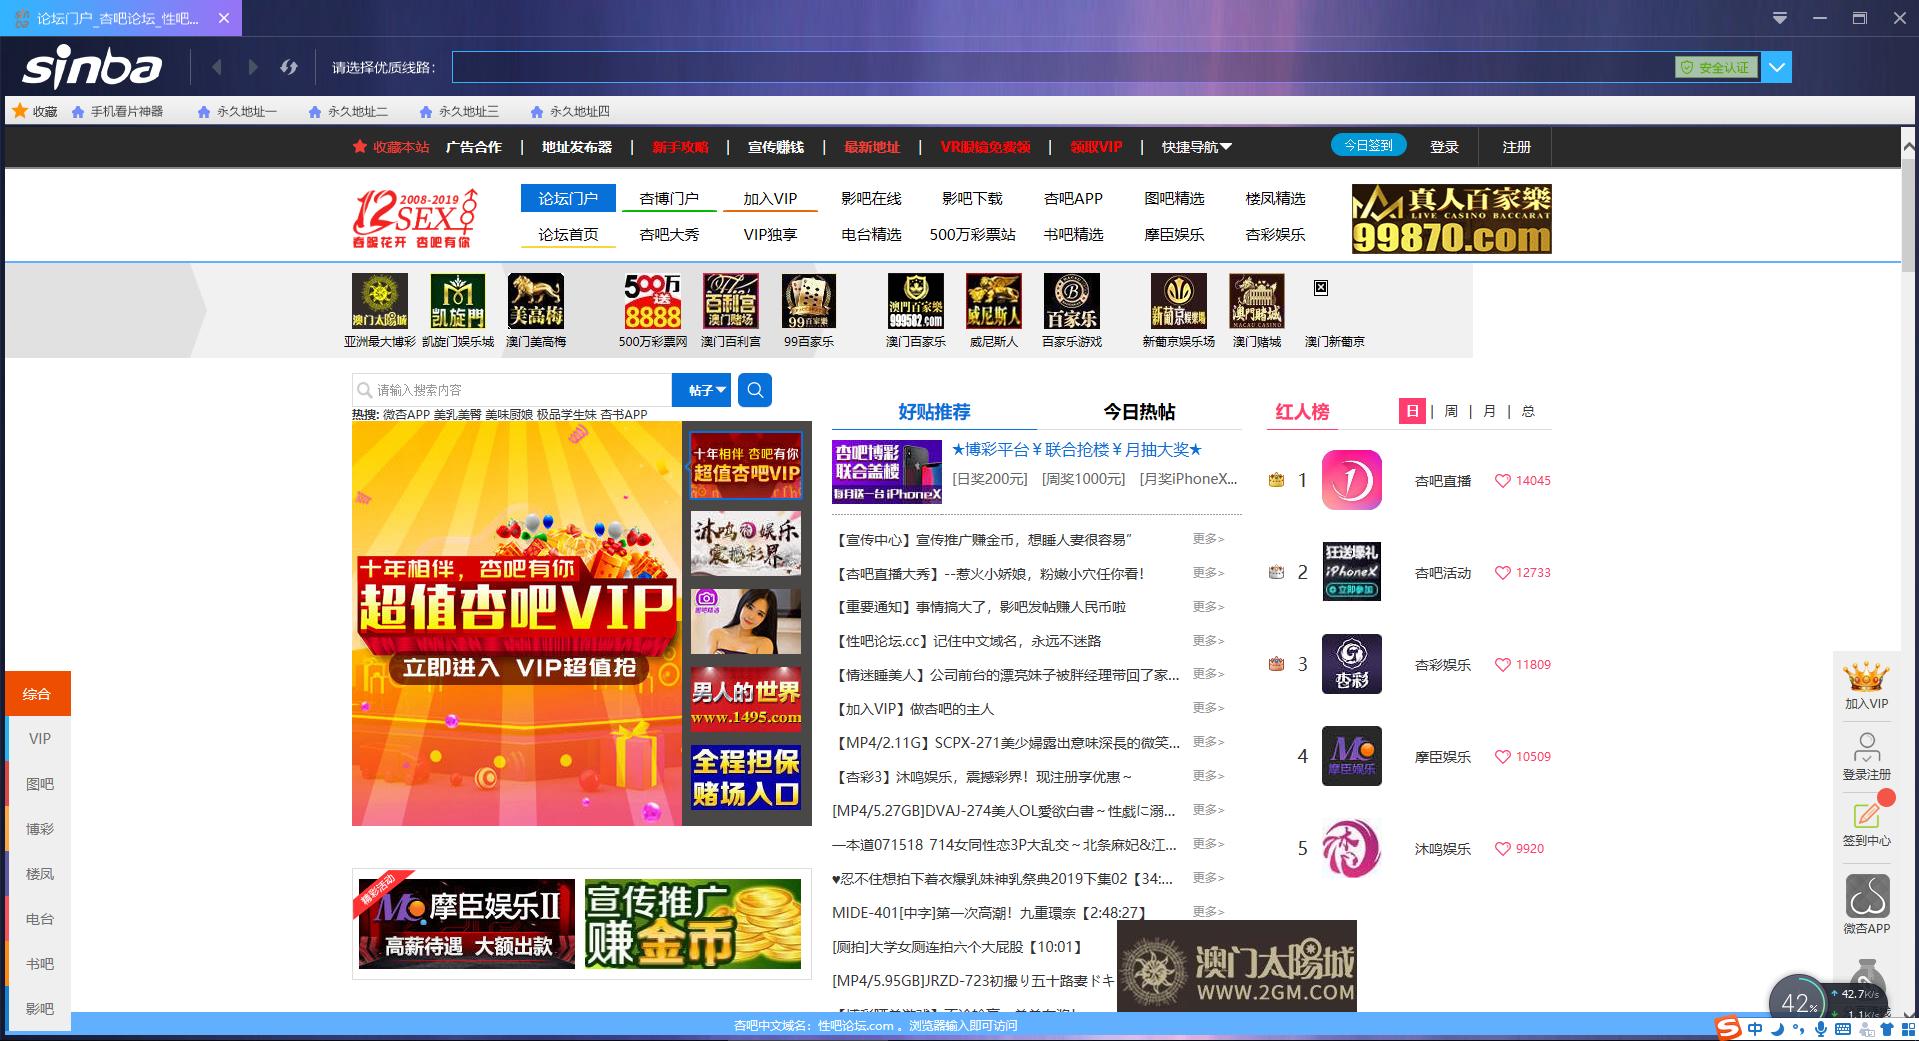This screenshot has width=1919, height=1041.
Task: Open the 微杏APP icon
Action: pos(1866,895)
